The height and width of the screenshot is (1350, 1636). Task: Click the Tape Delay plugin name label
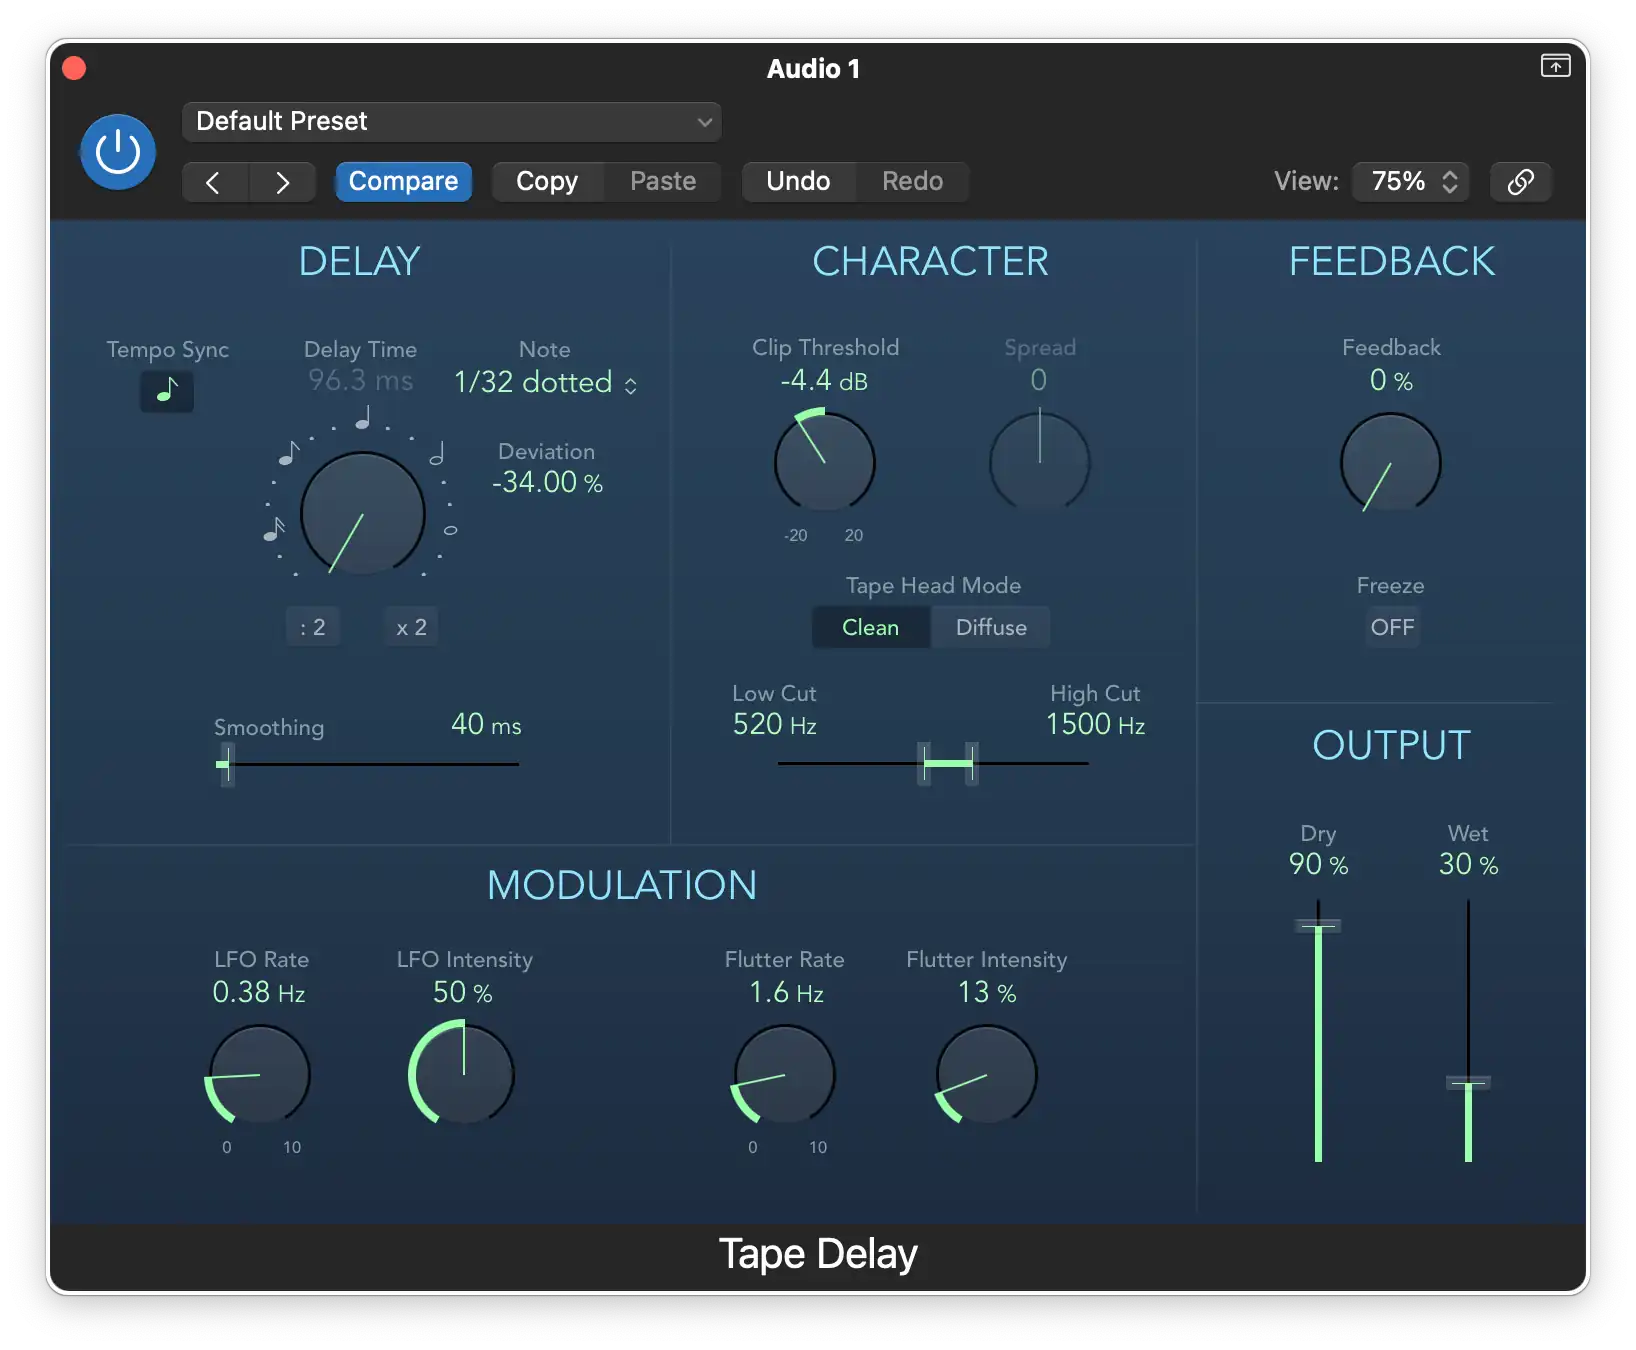click(x=818, y=1254)
